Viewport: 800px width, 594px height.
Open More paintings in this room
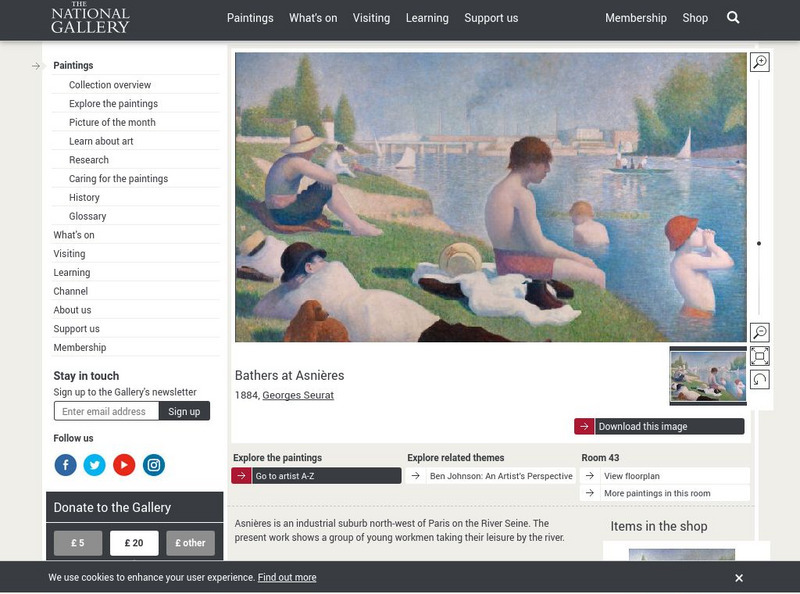click(665, 493)
